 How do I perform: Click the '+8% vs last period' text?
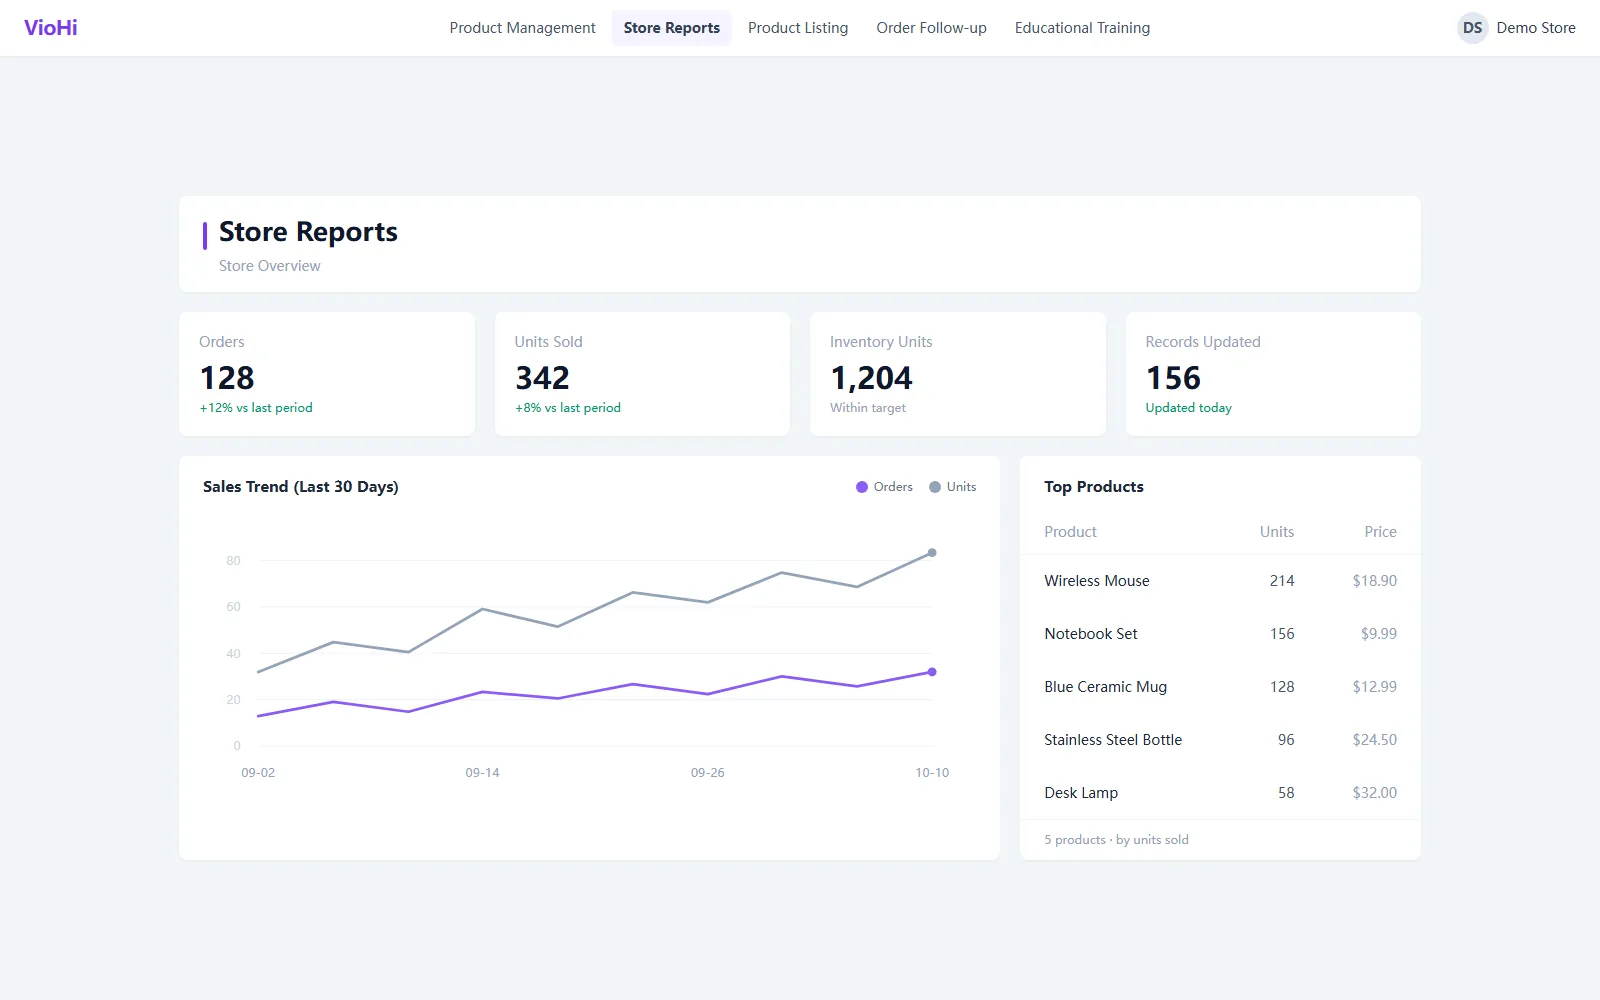pos(568,408)
